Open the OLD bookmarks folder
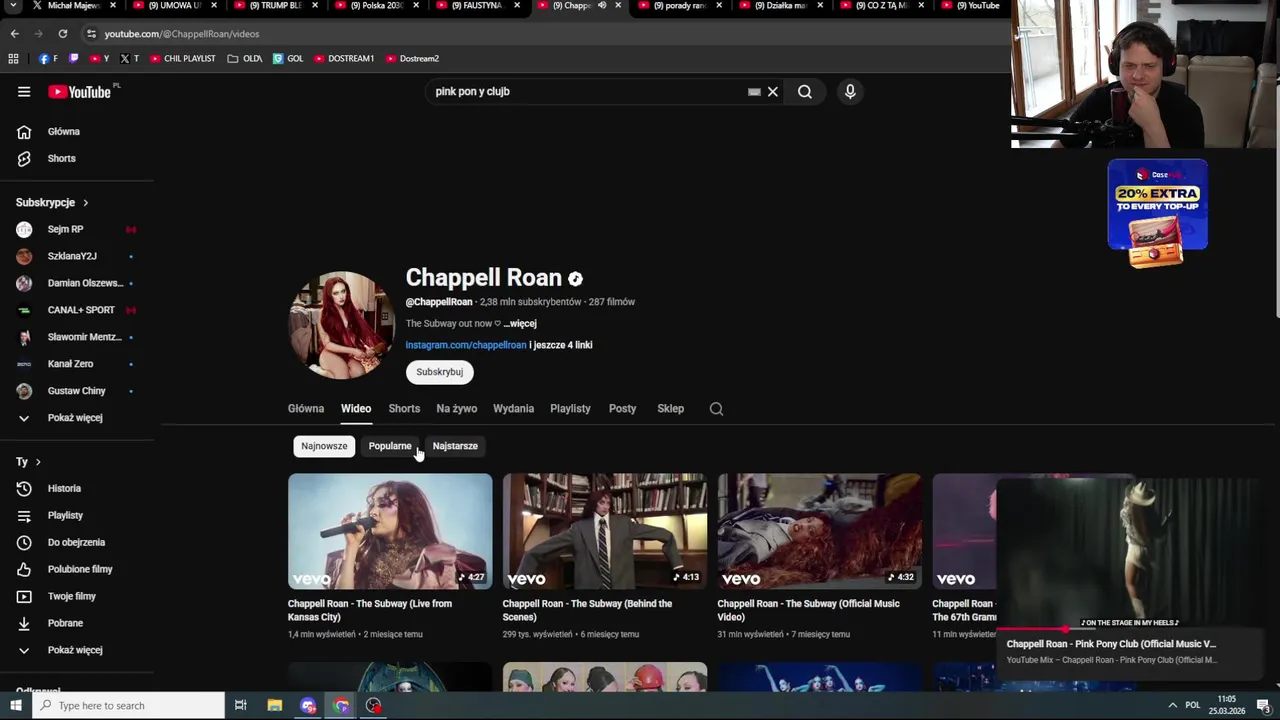The image size is (1280, 720). point(245,59)
